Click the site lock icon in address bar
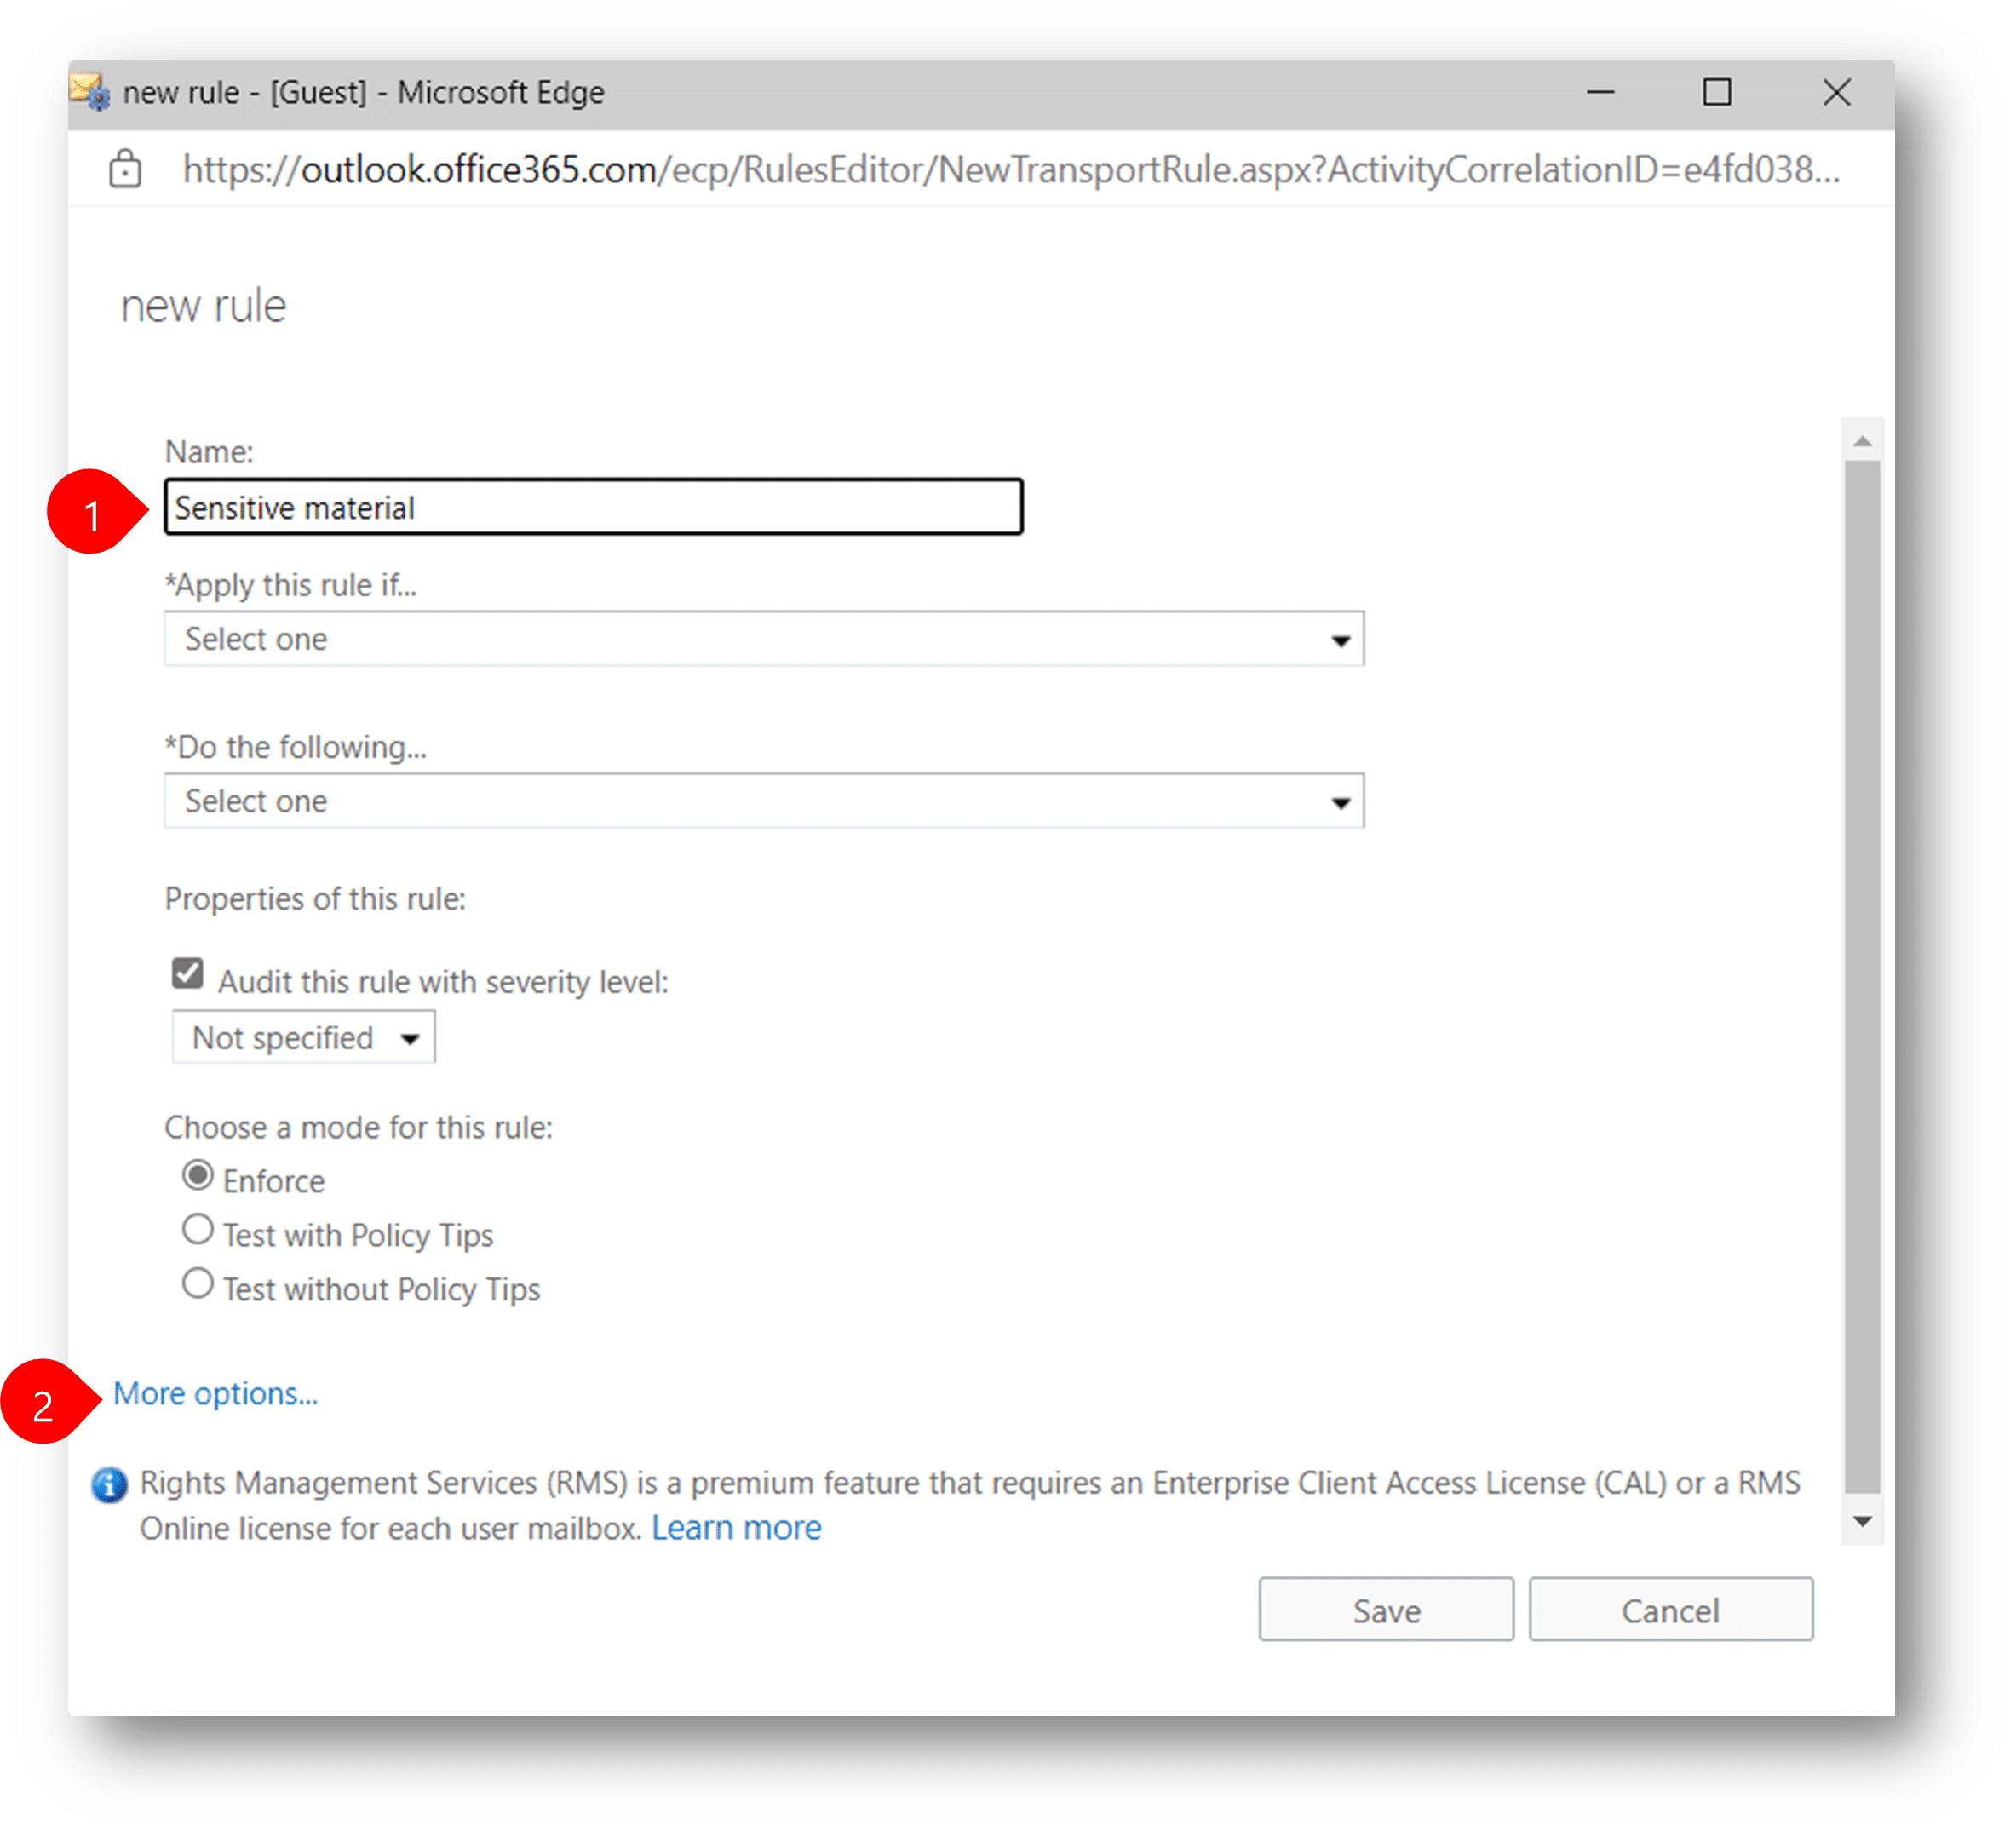 tap(125, 169)
